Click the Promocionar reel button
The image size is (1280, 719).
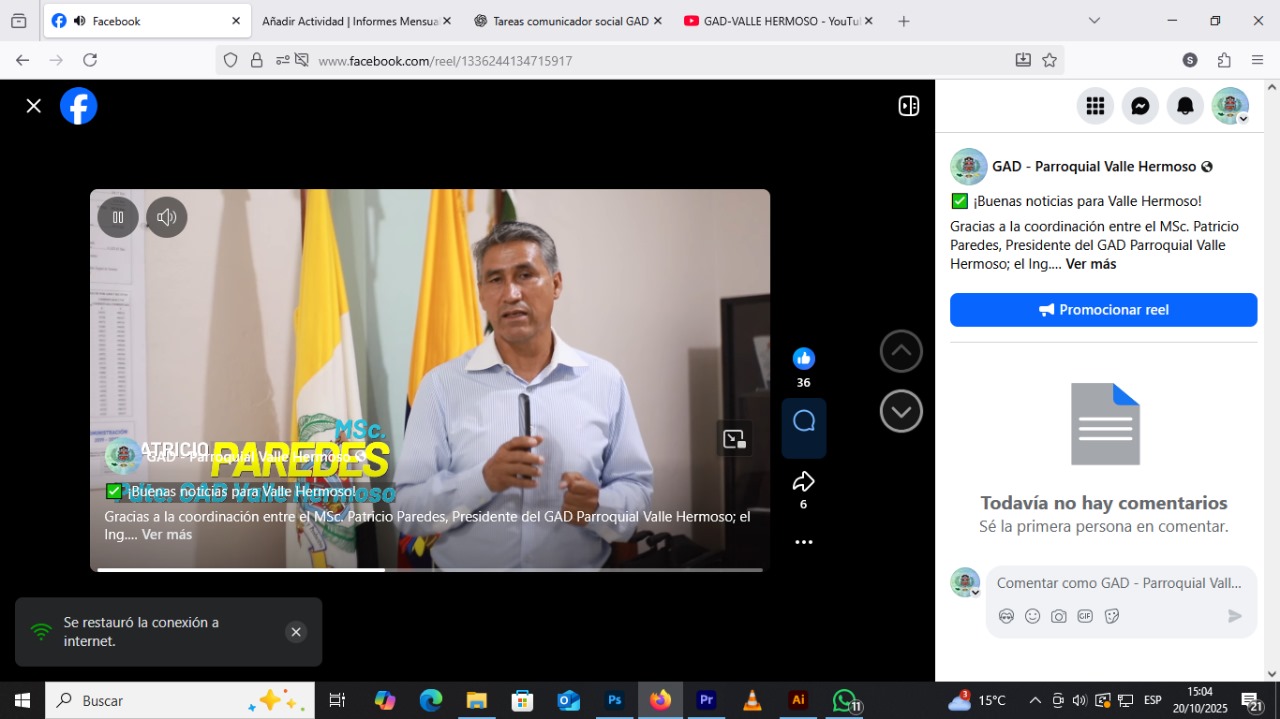(1103, 310)
